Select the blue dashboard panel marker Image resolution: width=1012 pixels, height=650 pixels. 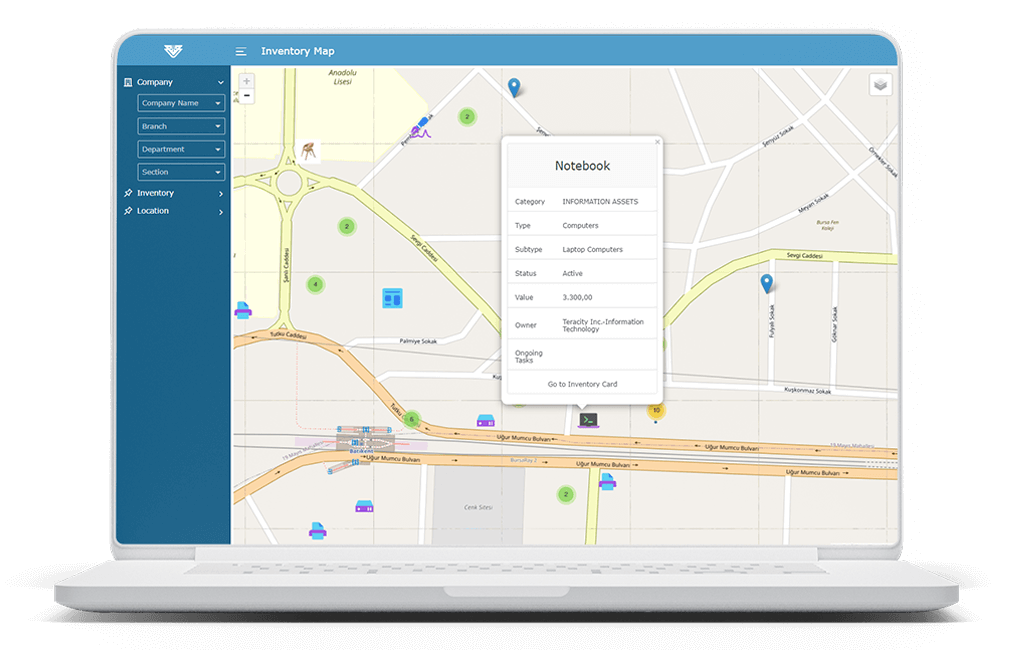[392, 298]
